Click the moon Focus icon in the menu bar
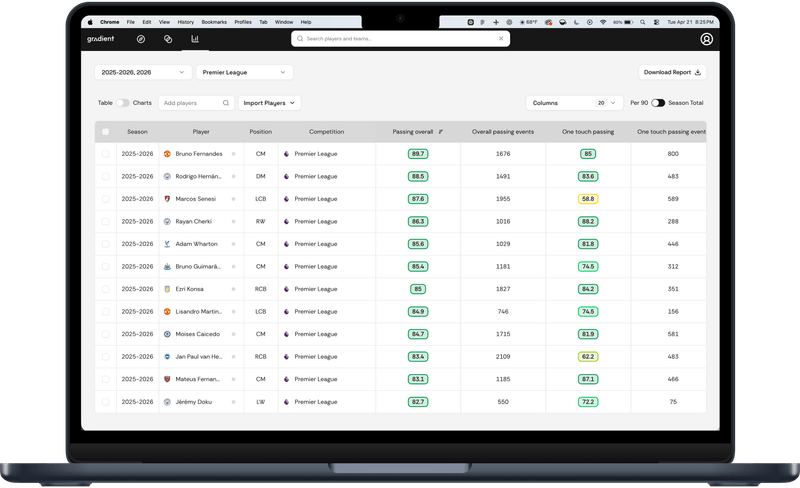This screenshot has width=800, height=488. coord(576,22)
